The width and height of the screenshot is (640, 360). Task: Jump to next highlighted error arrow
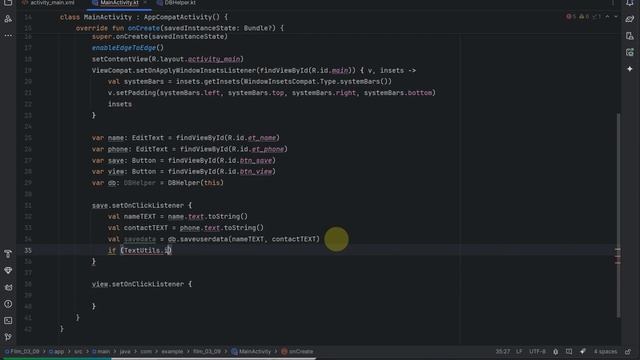click(616, 17)
